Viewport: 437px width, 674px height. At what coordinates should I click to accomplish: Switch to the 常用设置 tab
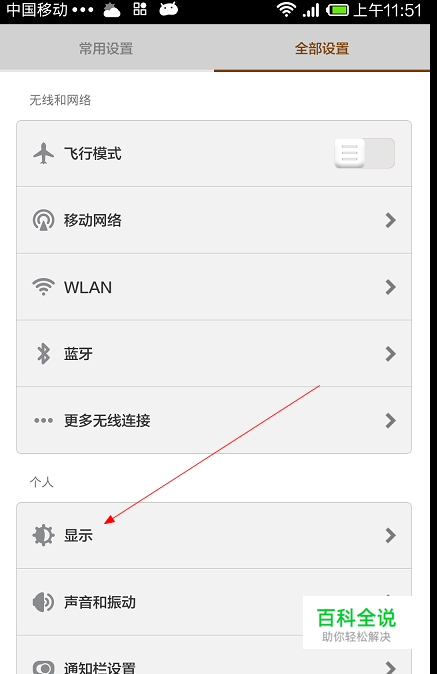[x=107, y=48]
